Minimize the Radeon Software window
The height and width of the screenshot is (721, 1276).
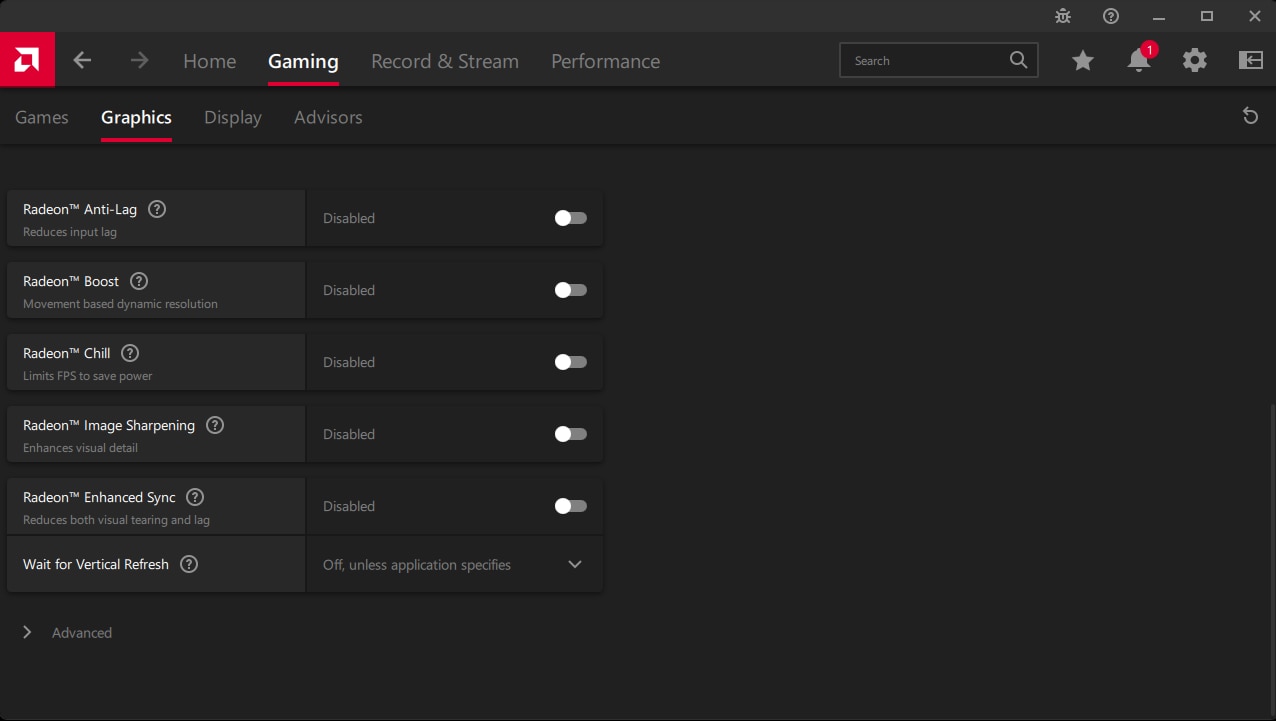(1159, 16)
